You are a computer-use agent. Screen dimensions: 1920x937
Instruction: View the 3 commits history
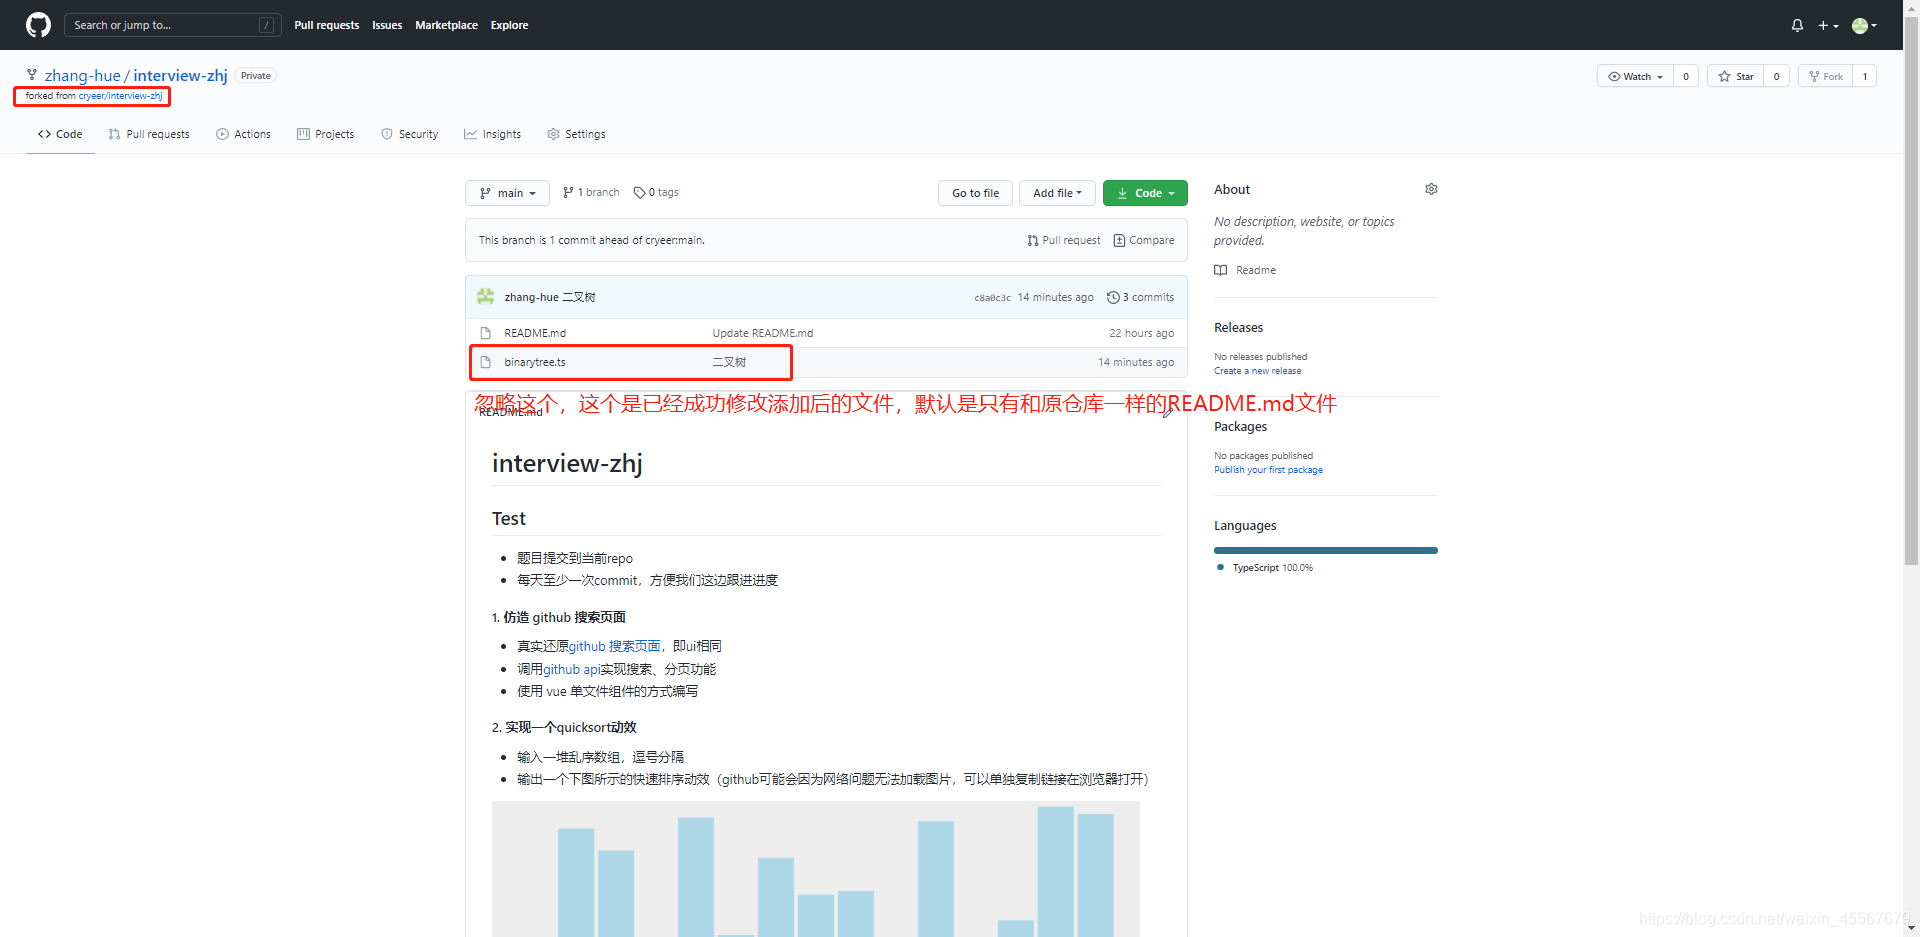click(1141, 297)
